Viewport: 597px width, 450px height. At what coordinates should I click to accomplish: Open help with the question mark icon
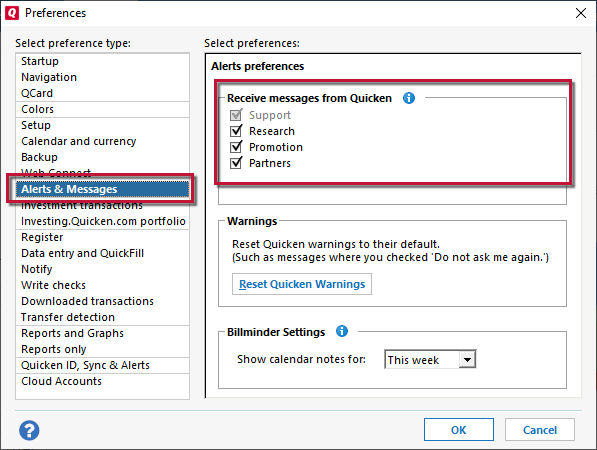coord(29,430)
